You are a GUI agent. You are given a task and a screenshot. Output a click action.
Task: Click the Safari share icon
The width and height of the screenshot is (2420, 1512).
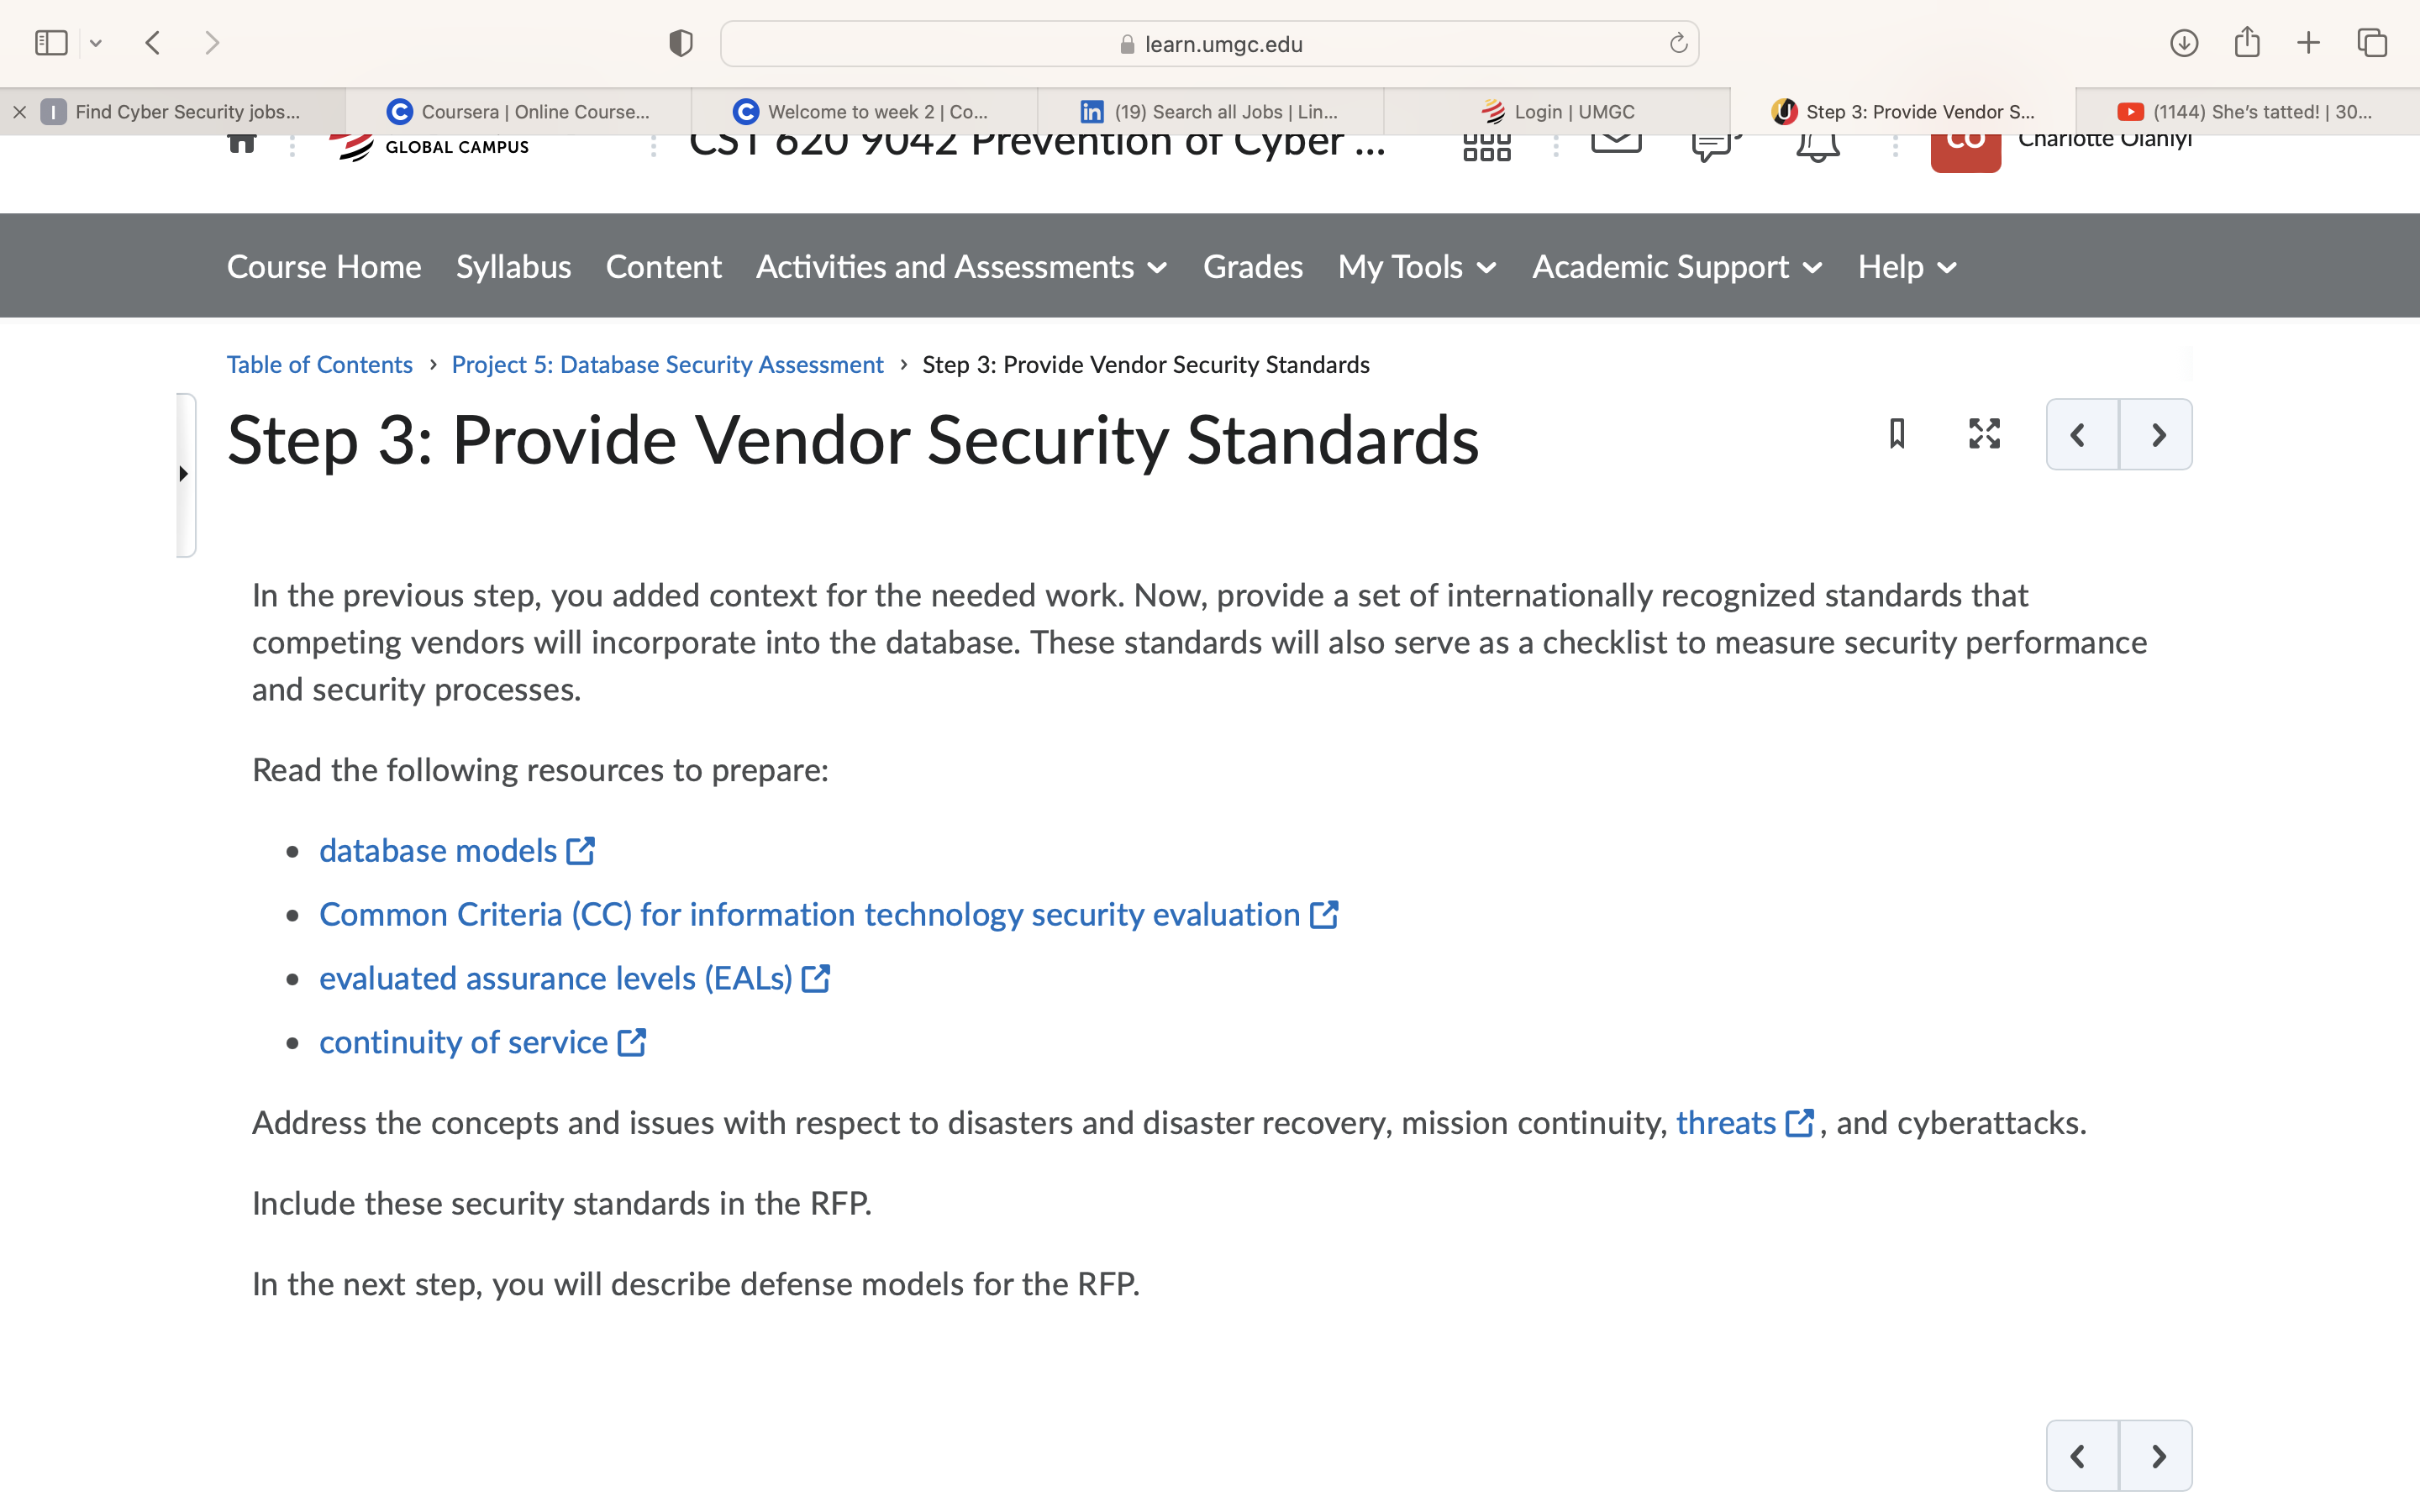coord(2247,43)
